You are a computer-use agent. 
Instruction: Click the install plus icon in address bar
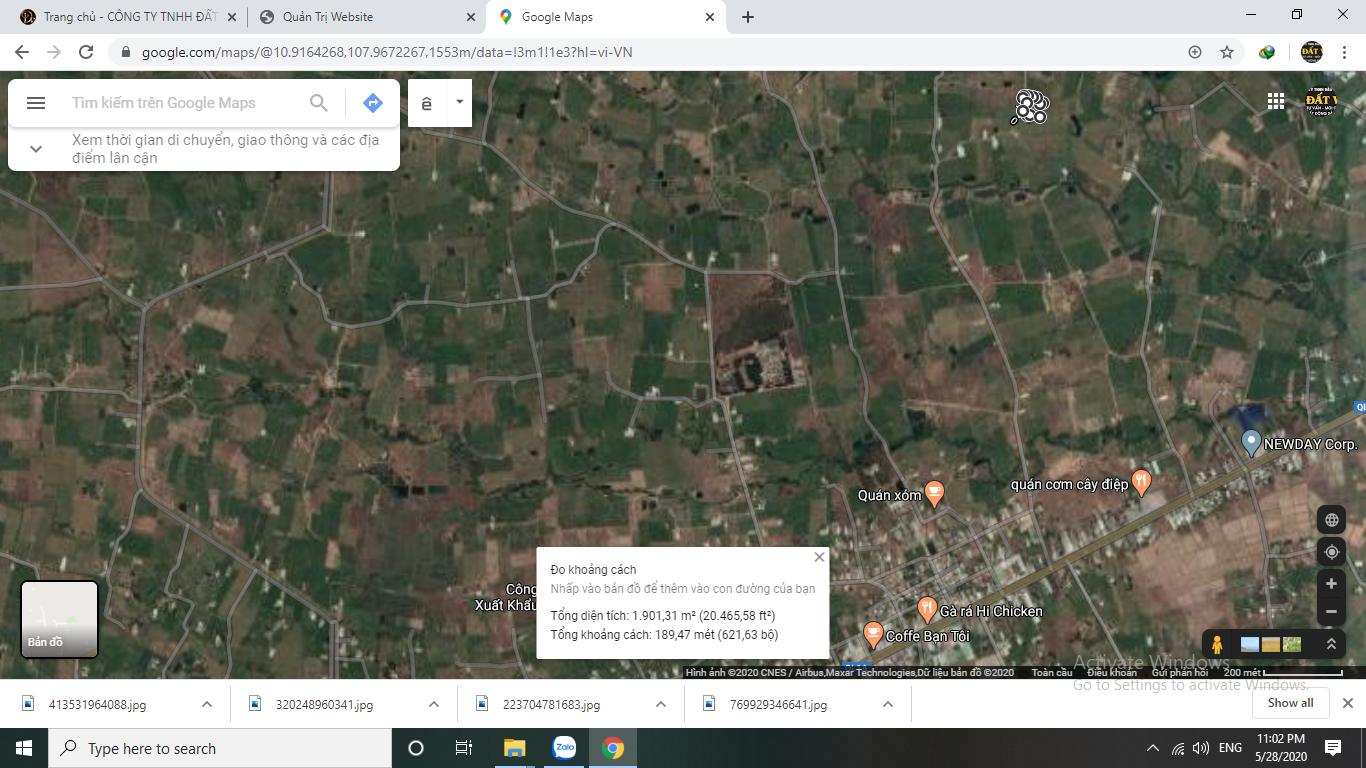click(x=1195, y=52)
